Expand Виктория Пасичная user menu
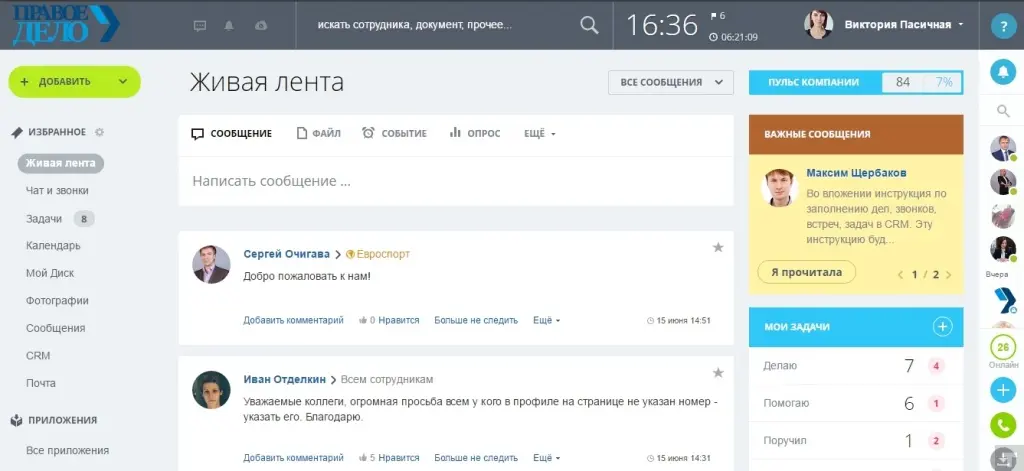Image resolution: width=1024 pixels, height=471 pixels. coord(960,25)
